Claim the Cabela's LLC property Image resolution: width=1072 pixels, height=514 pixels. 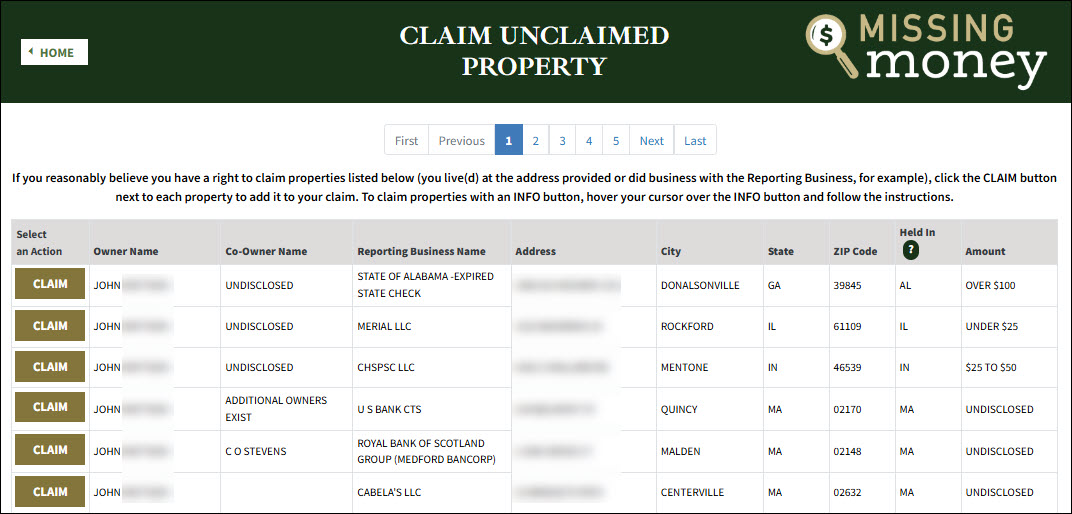(x=50, y=492)
